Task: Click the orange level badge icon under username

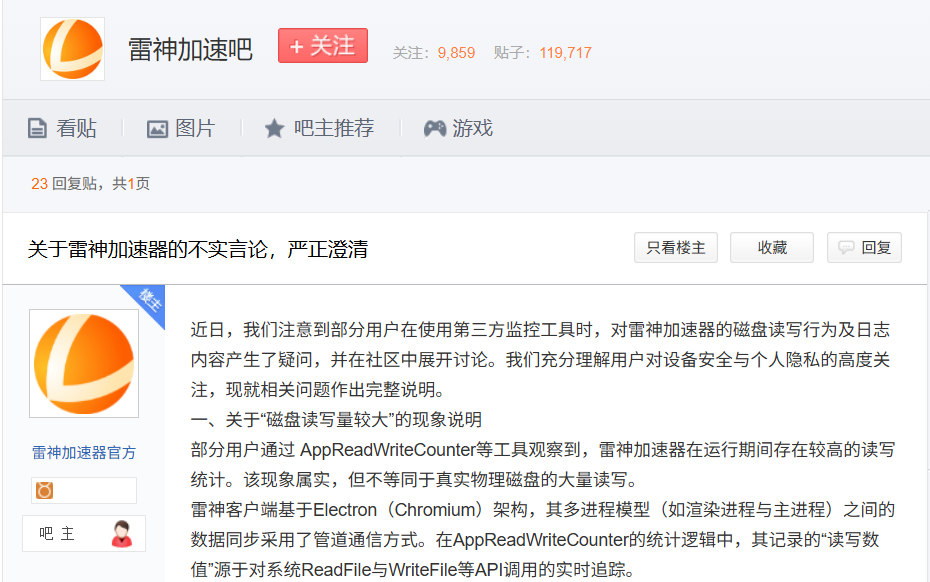Action: click(44, 490)
